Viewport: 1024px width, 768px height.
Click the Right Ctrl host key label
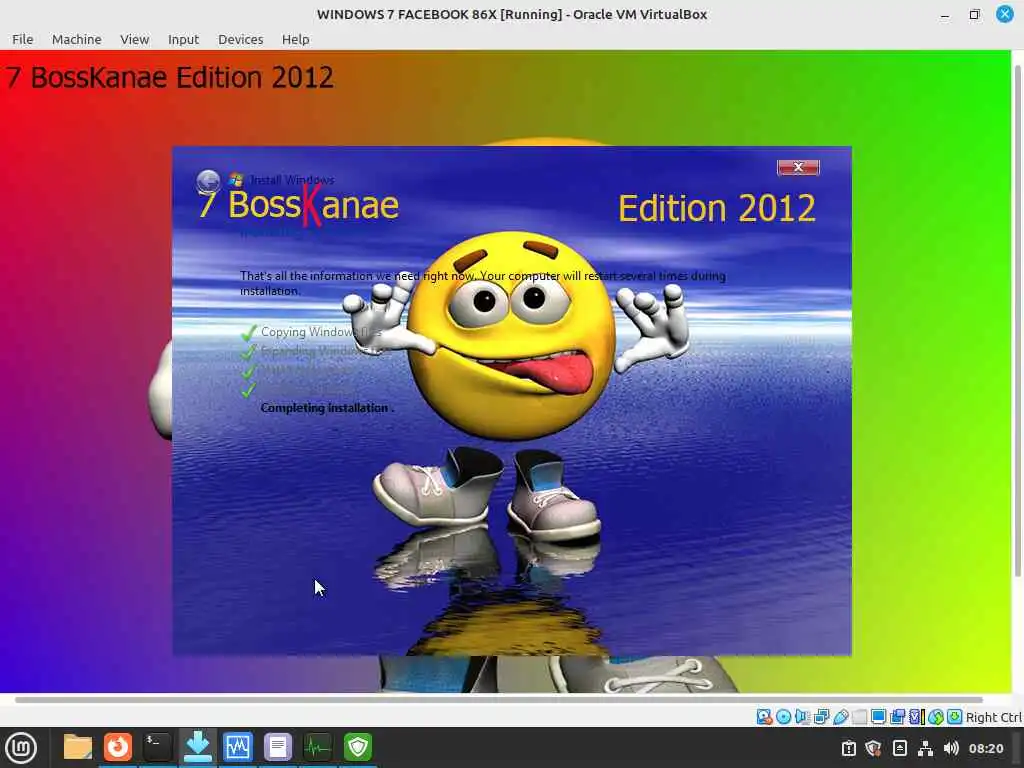pos(994,717)
